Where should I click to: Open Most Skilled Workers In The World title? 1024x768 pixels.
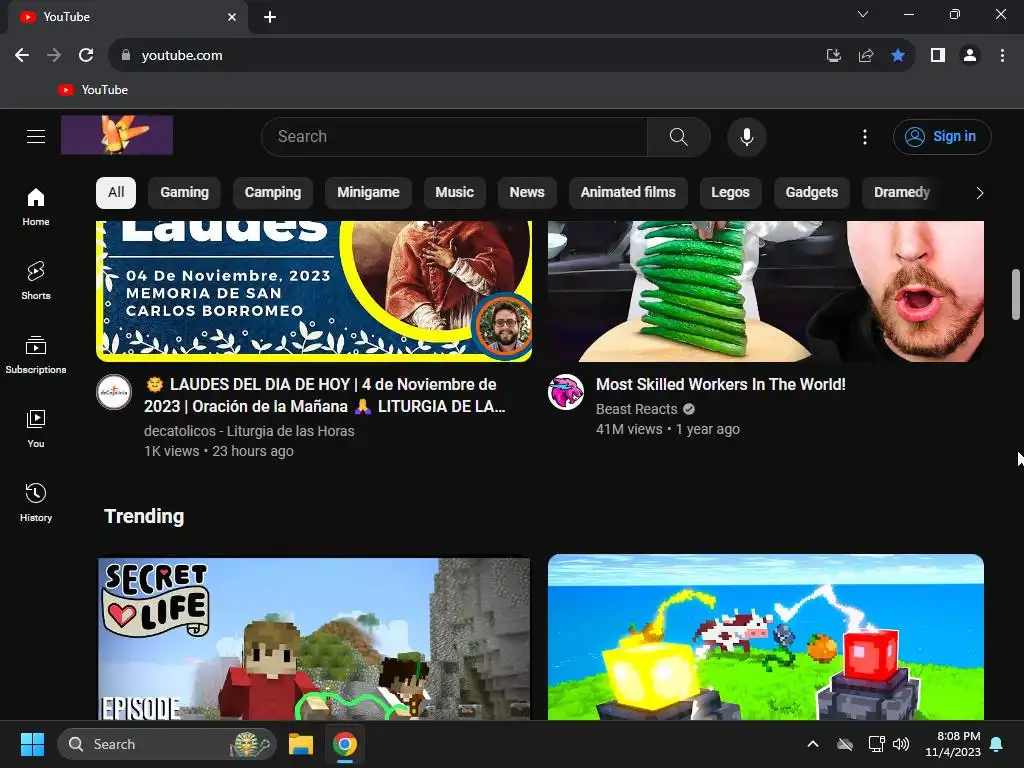pos(720,385)
